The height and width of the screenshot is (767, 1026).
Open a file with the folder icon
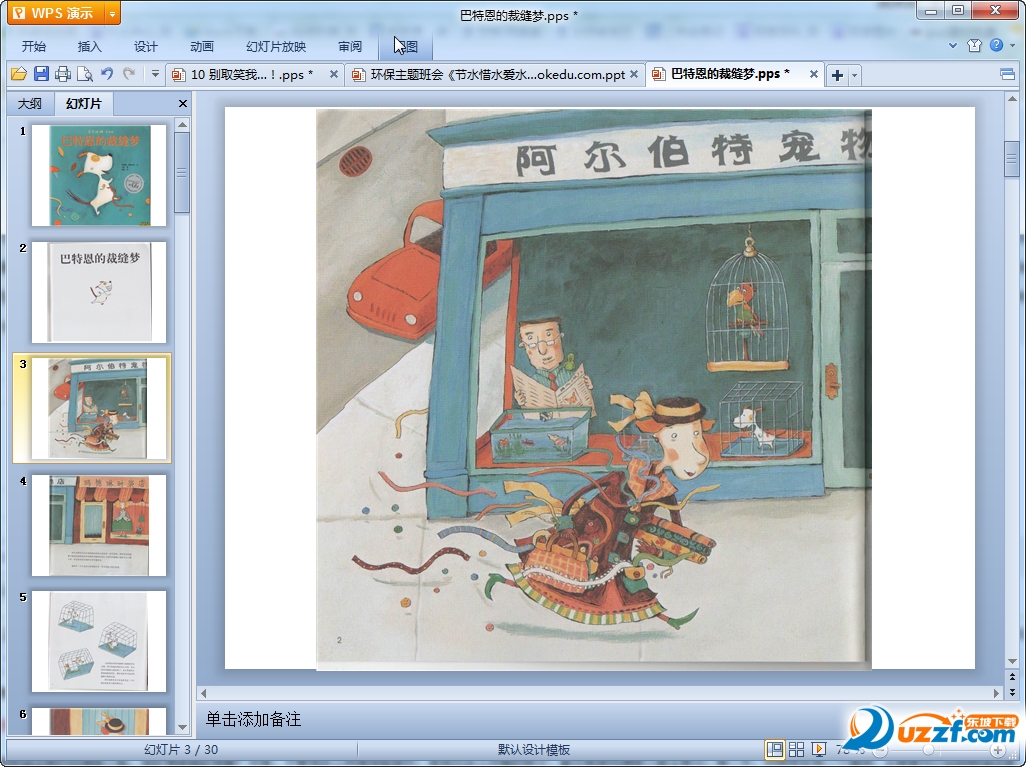click(x=18, y=74)
